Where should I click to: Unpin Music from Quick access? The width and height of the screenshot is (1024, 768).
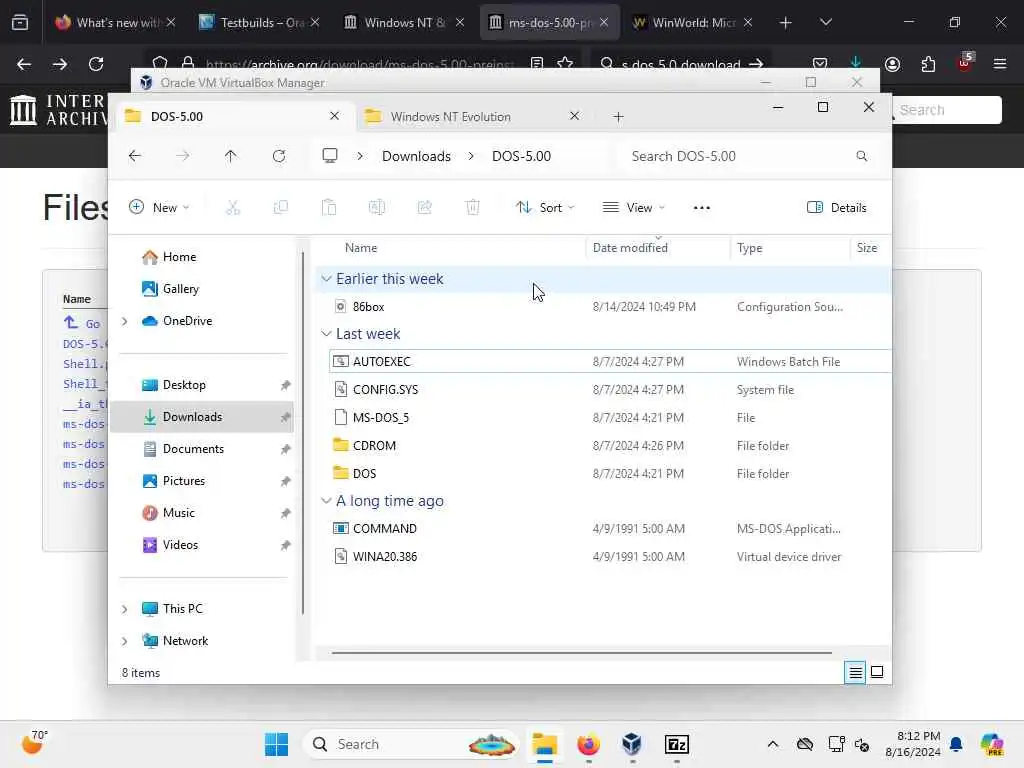pos(285,513)
